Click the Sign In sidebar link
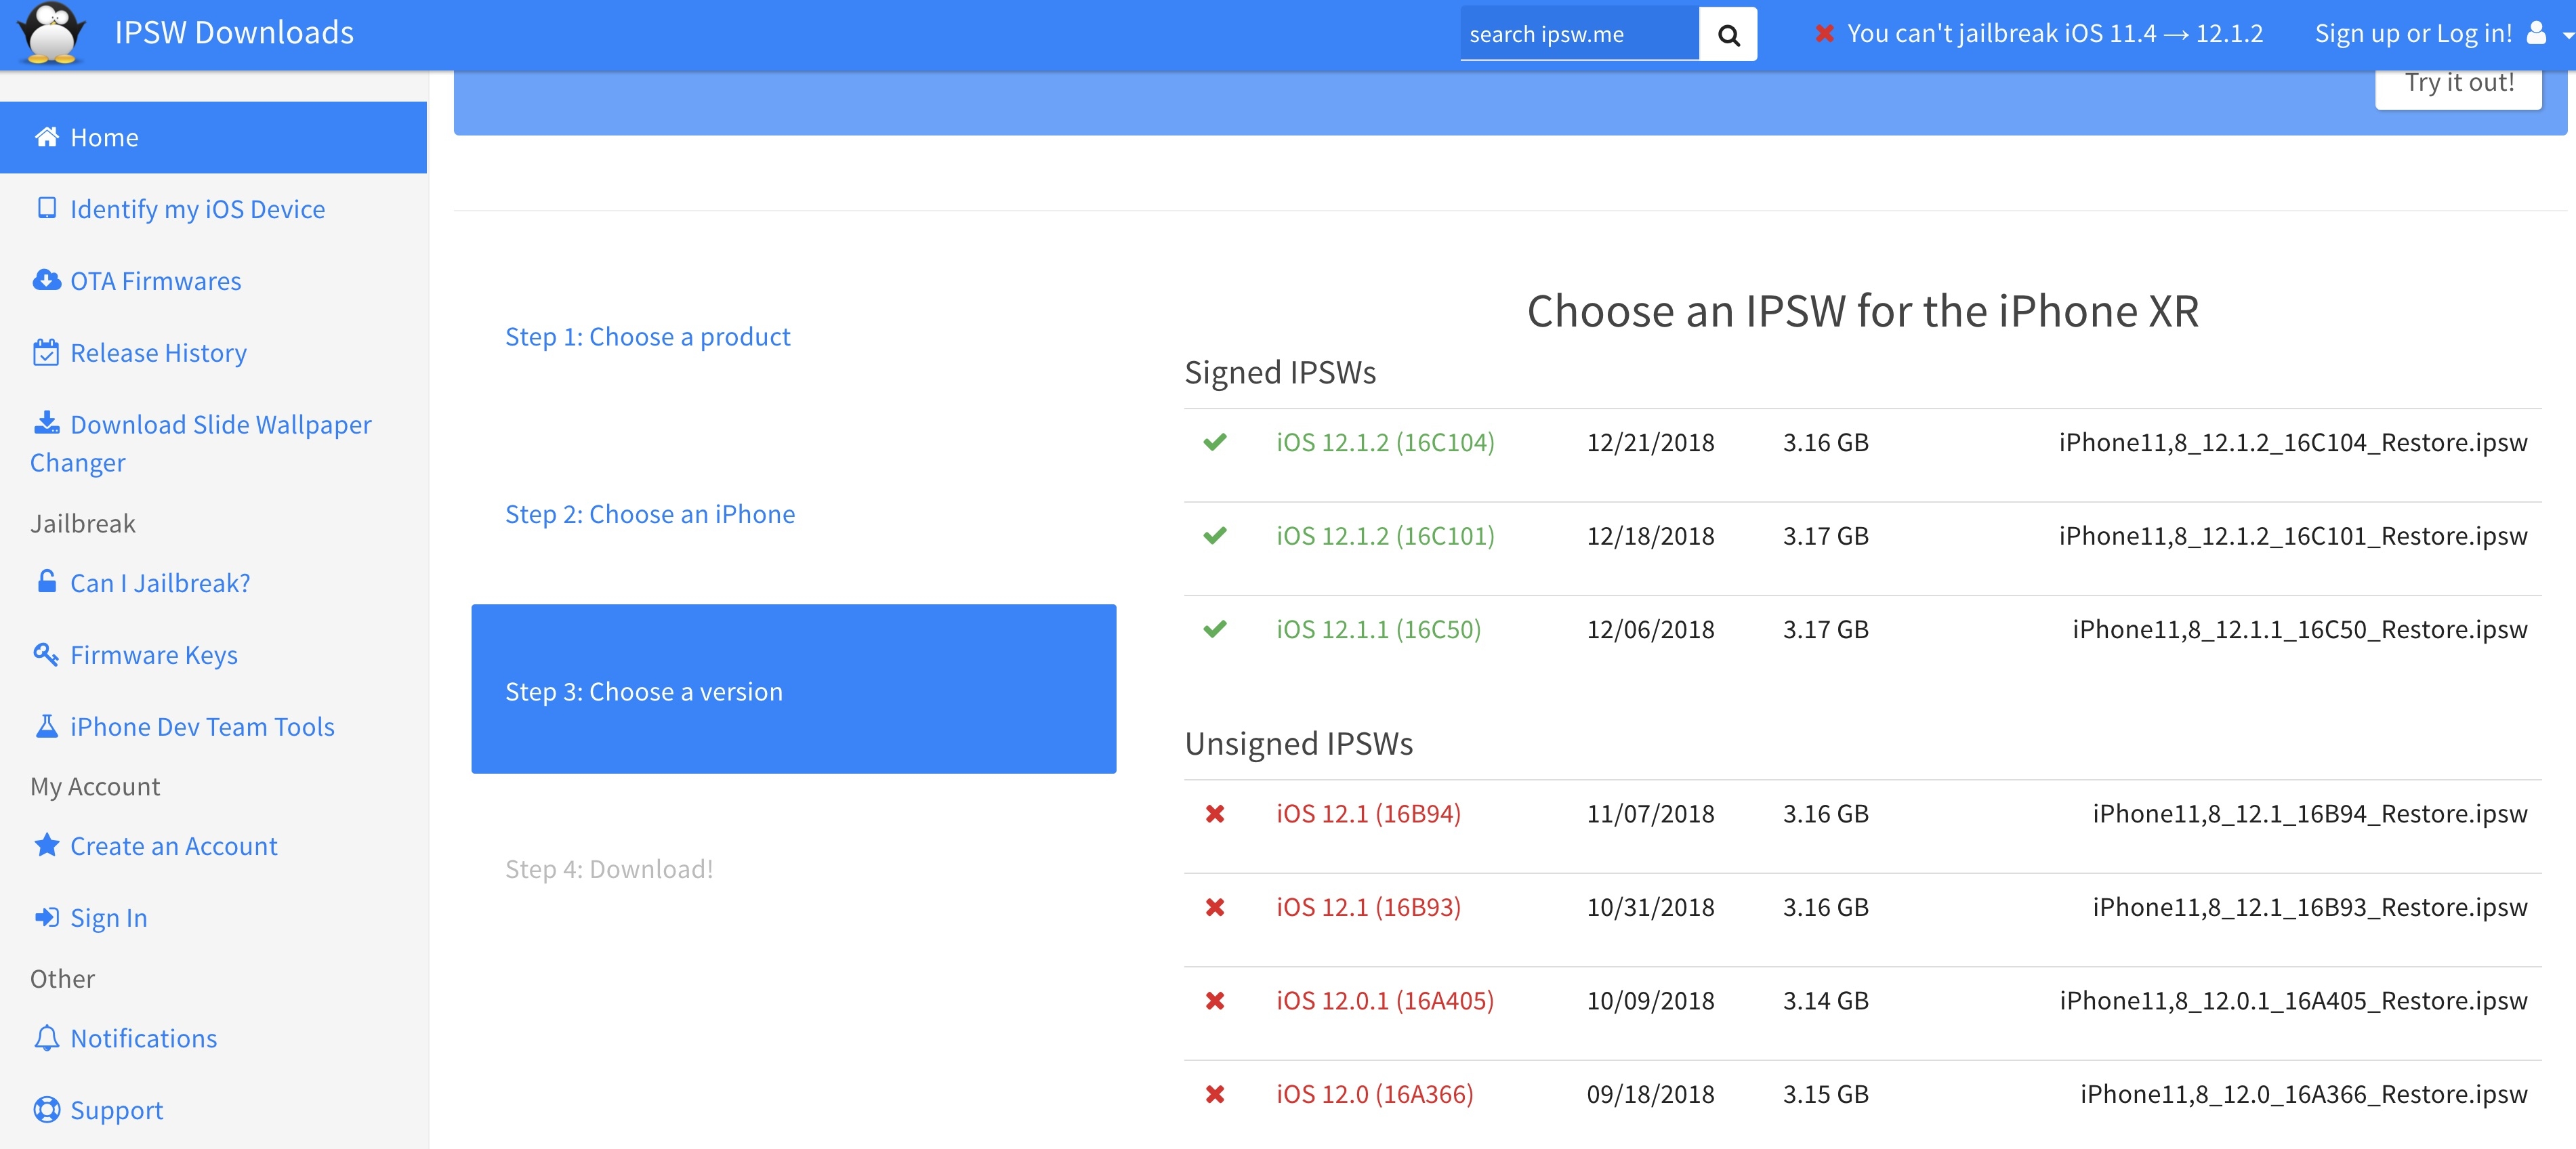The image size is (2576, 1149). click(108, 918)
